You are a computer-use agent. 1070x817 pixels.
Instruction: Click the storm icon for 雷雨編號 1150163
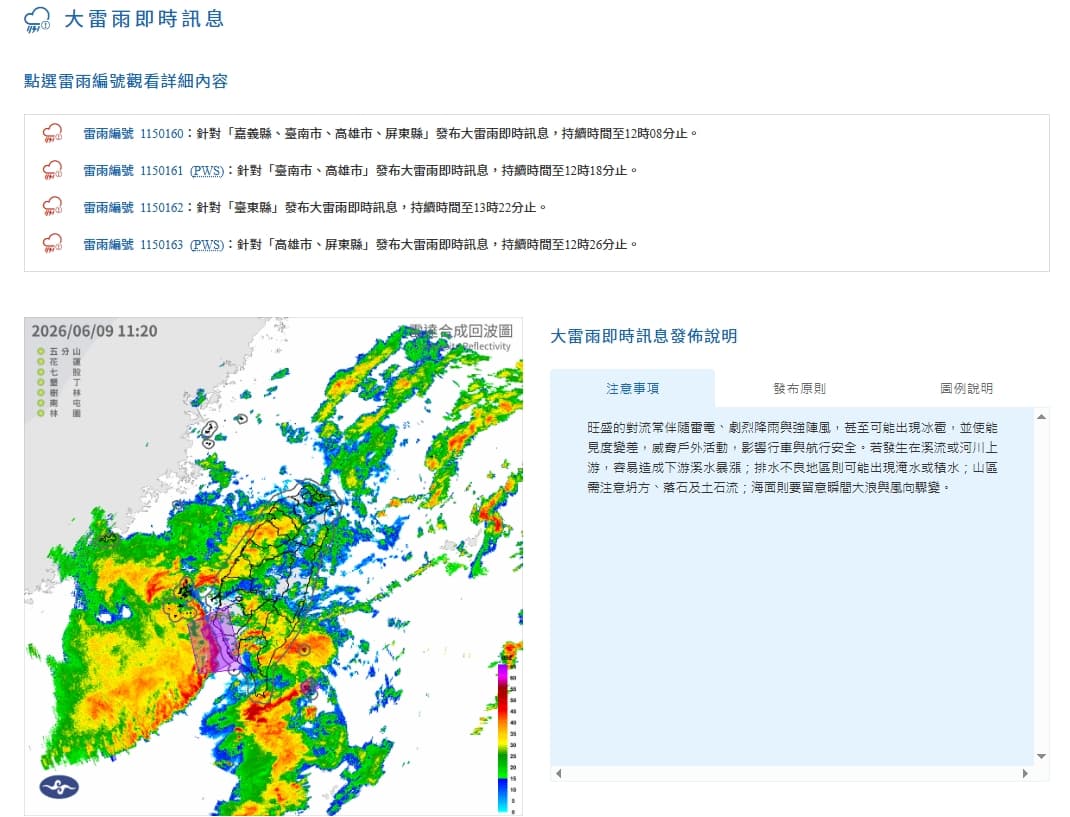click(x=53, y=244)
